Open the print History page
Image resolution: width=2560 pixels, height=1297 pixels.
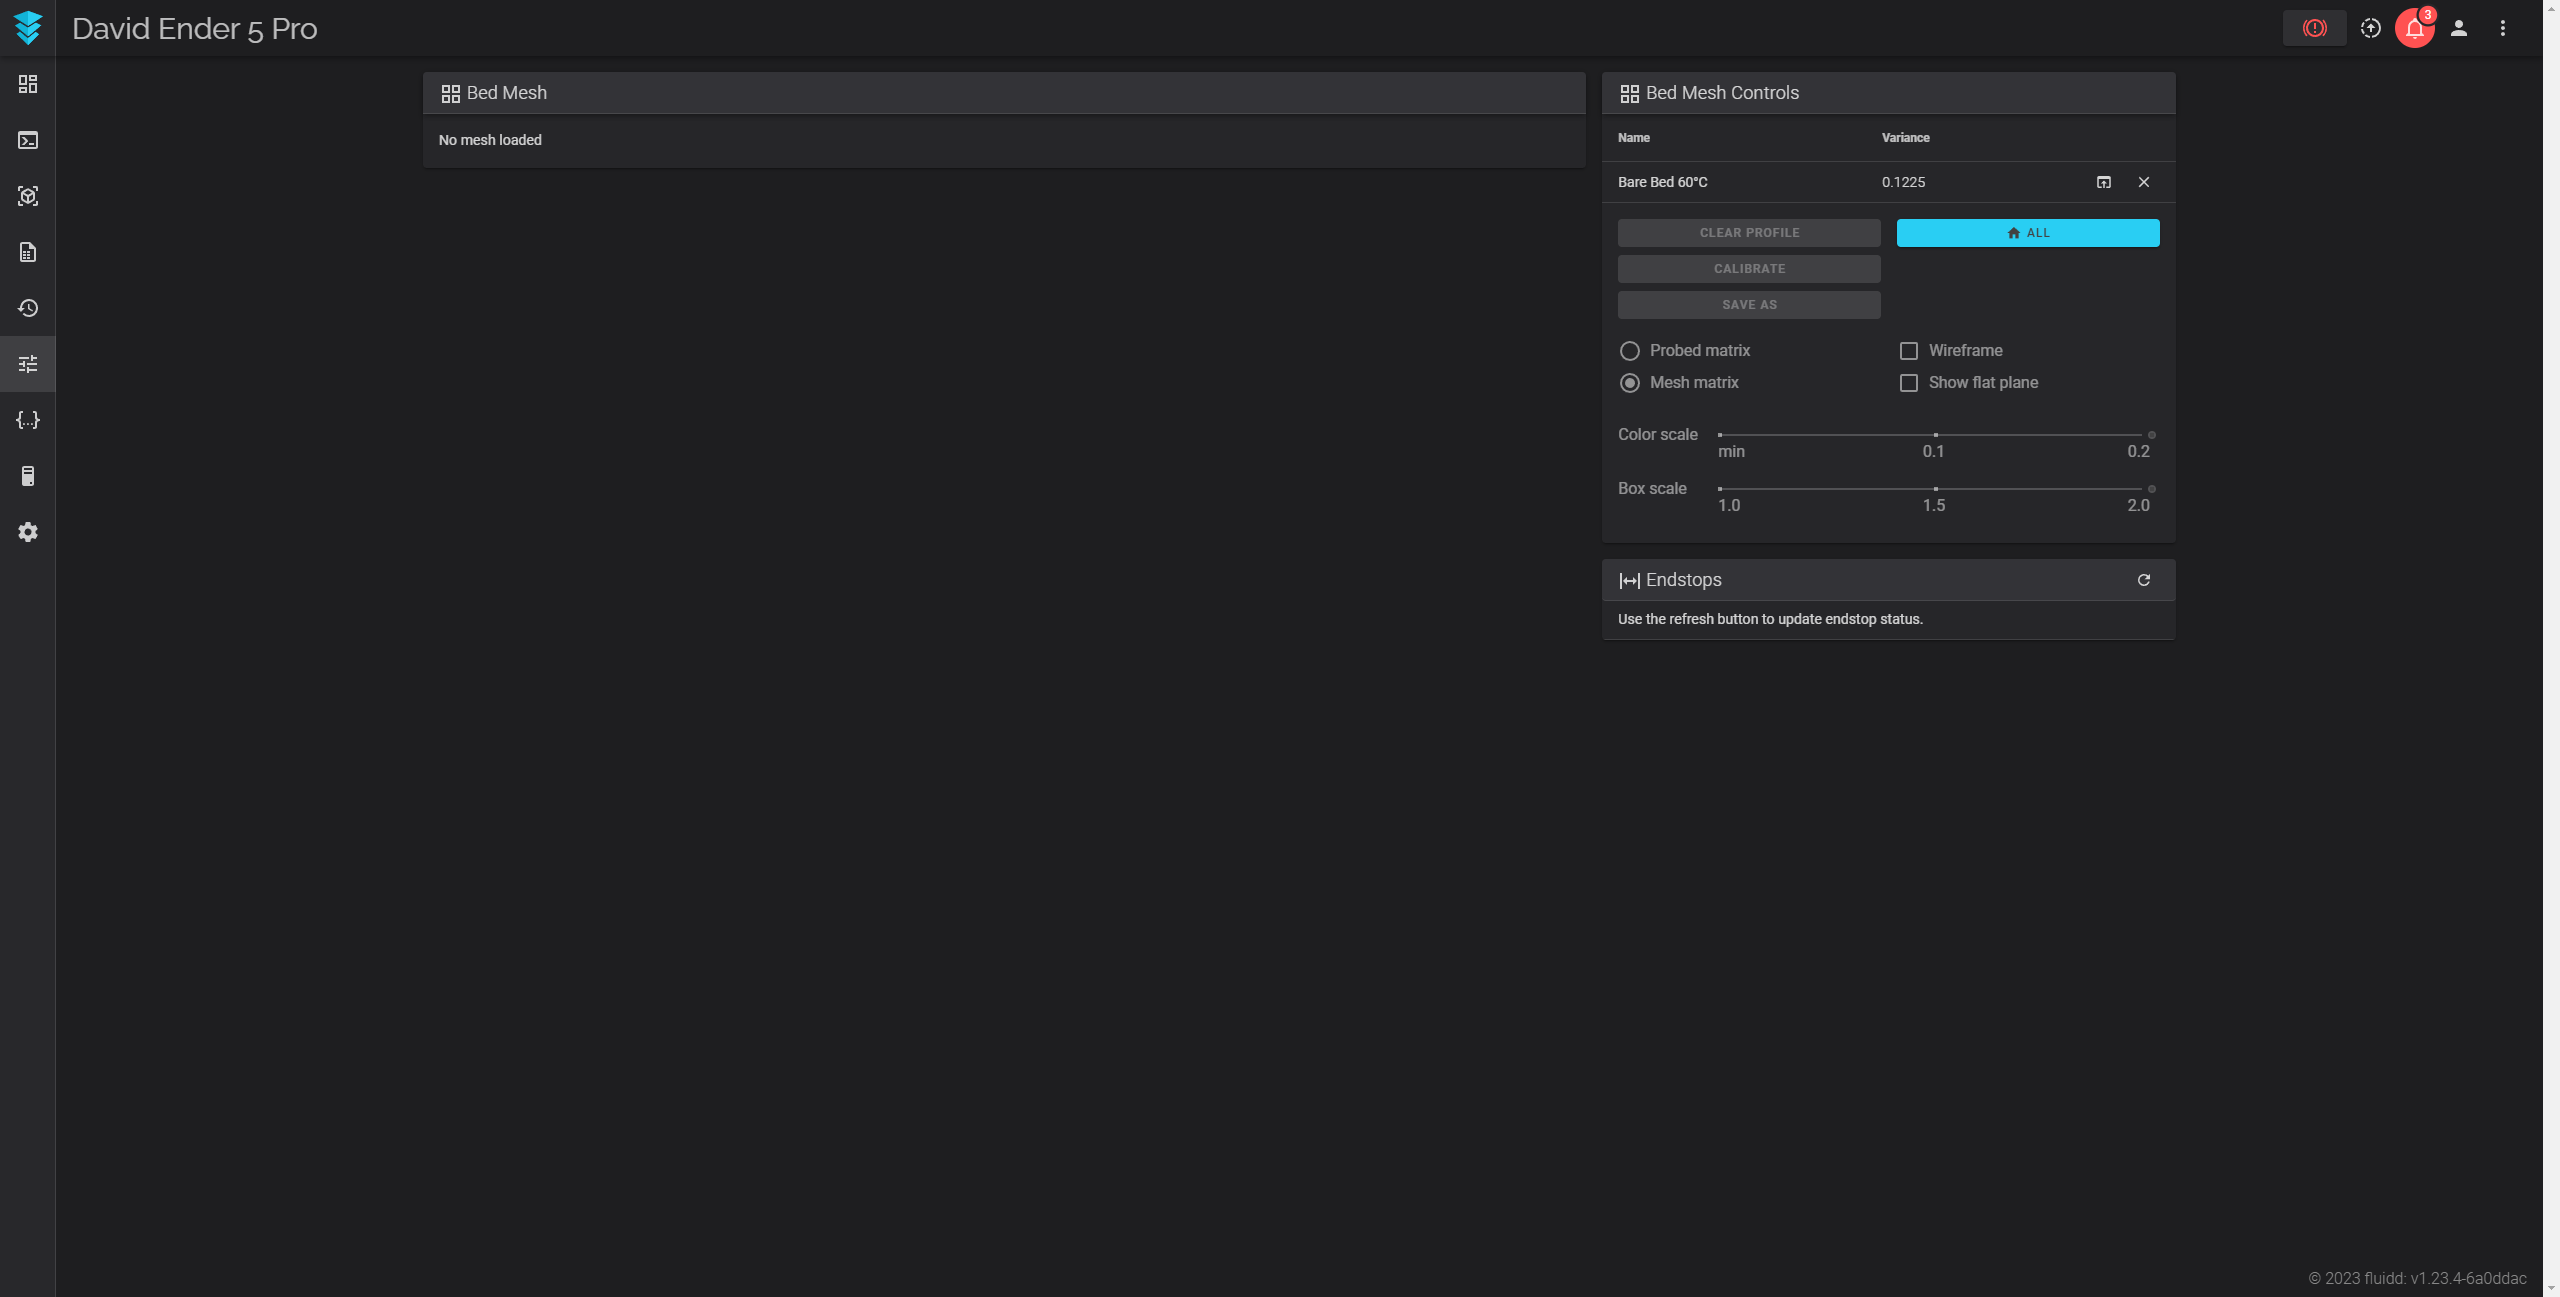[27, 308]
